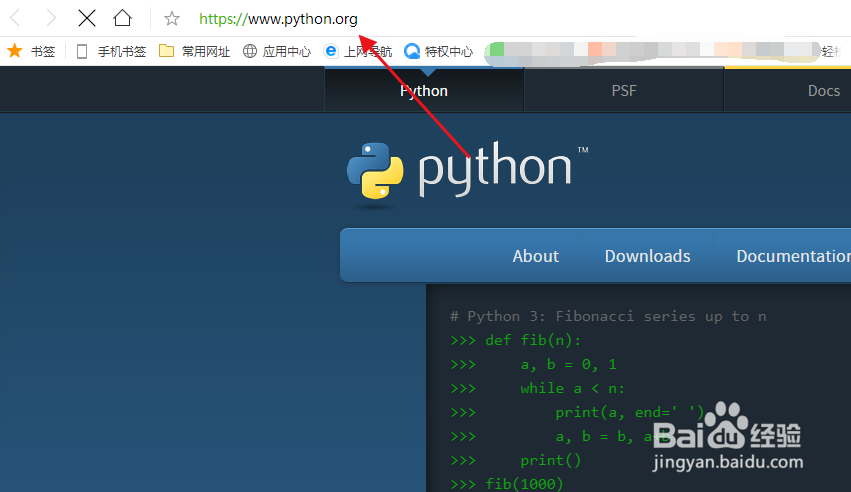Open the 特权中心 bookmark
The width and height of the screenshot is (851, 492).
point(439,52)
